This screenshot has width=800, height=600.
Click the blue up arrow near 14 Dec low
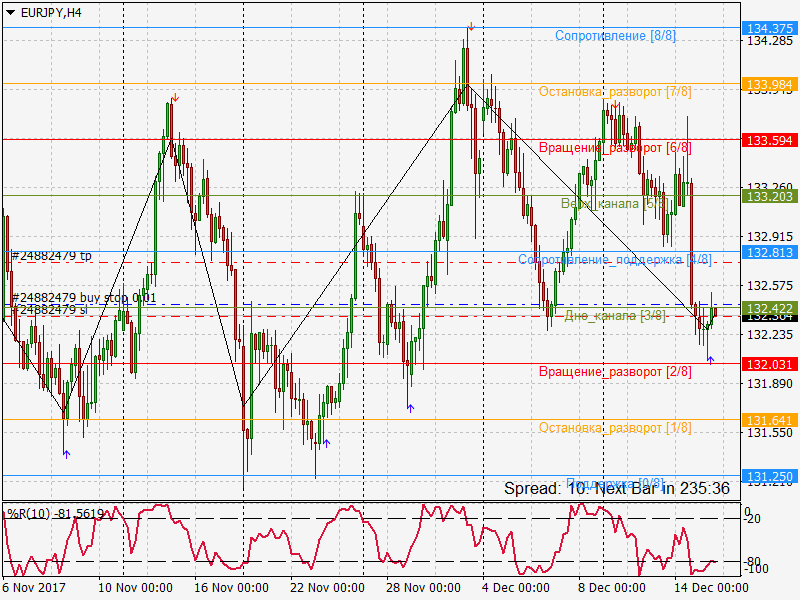click(x=711, y=360)
